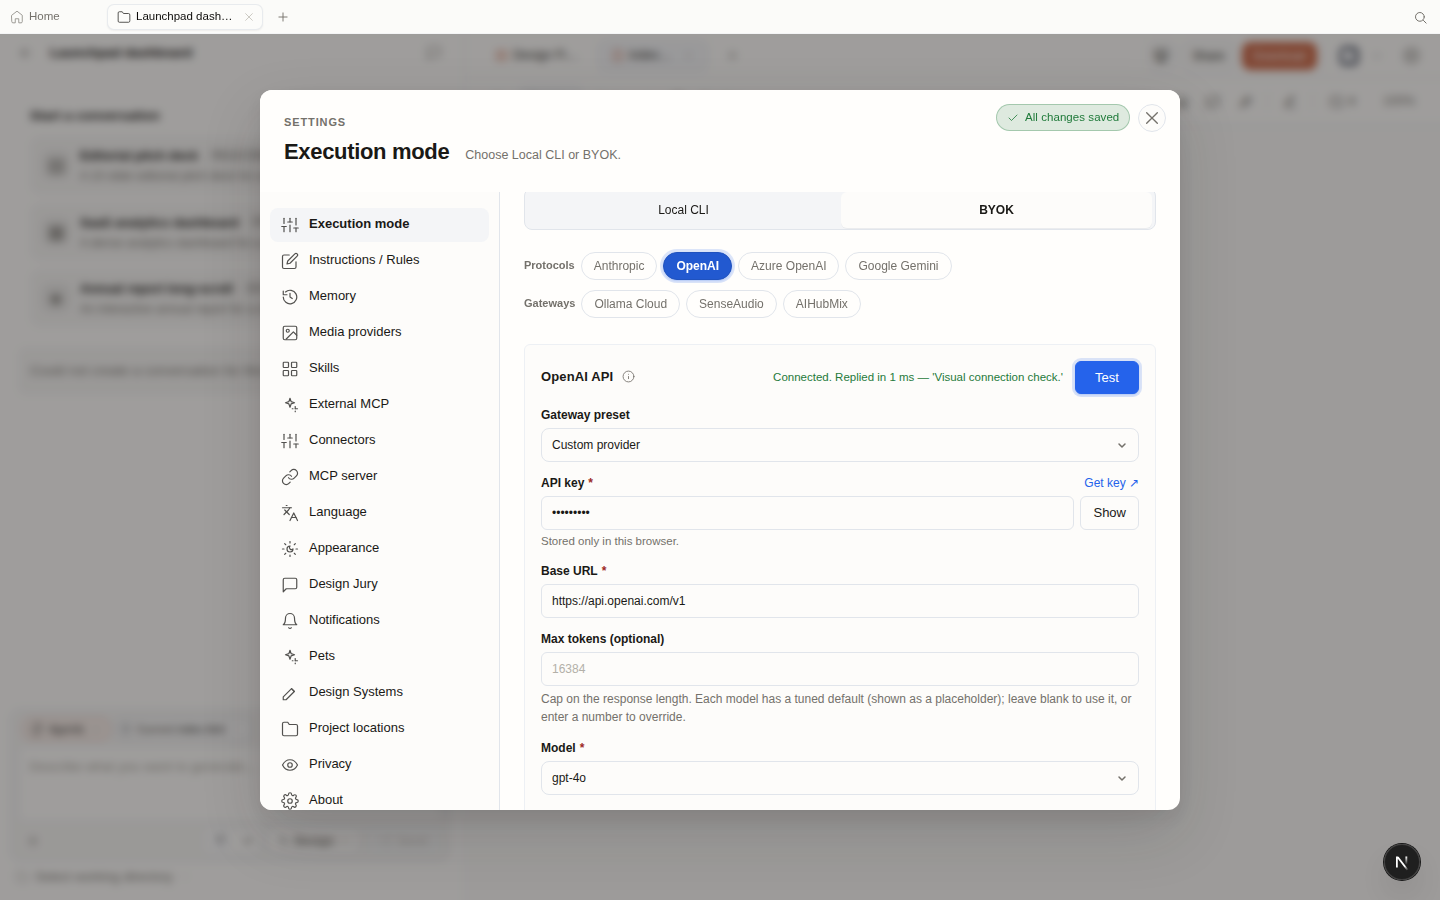Click the Design Systems pencil icon
The image size is (1440, 900).
tap(290, 693)
